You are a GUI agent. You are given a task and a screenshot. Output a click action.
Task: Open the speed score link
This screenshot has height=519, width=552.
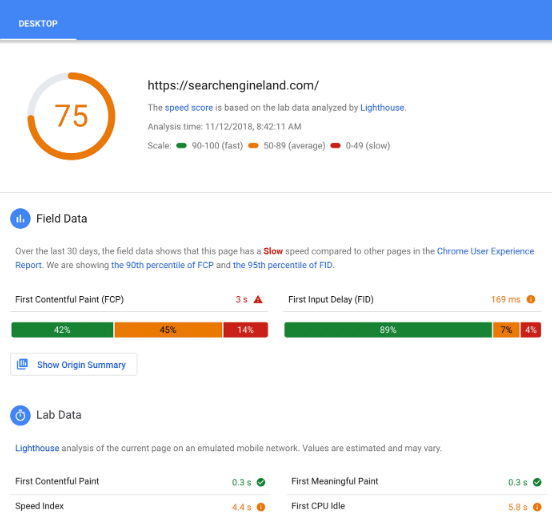click(x=189, y=108)
